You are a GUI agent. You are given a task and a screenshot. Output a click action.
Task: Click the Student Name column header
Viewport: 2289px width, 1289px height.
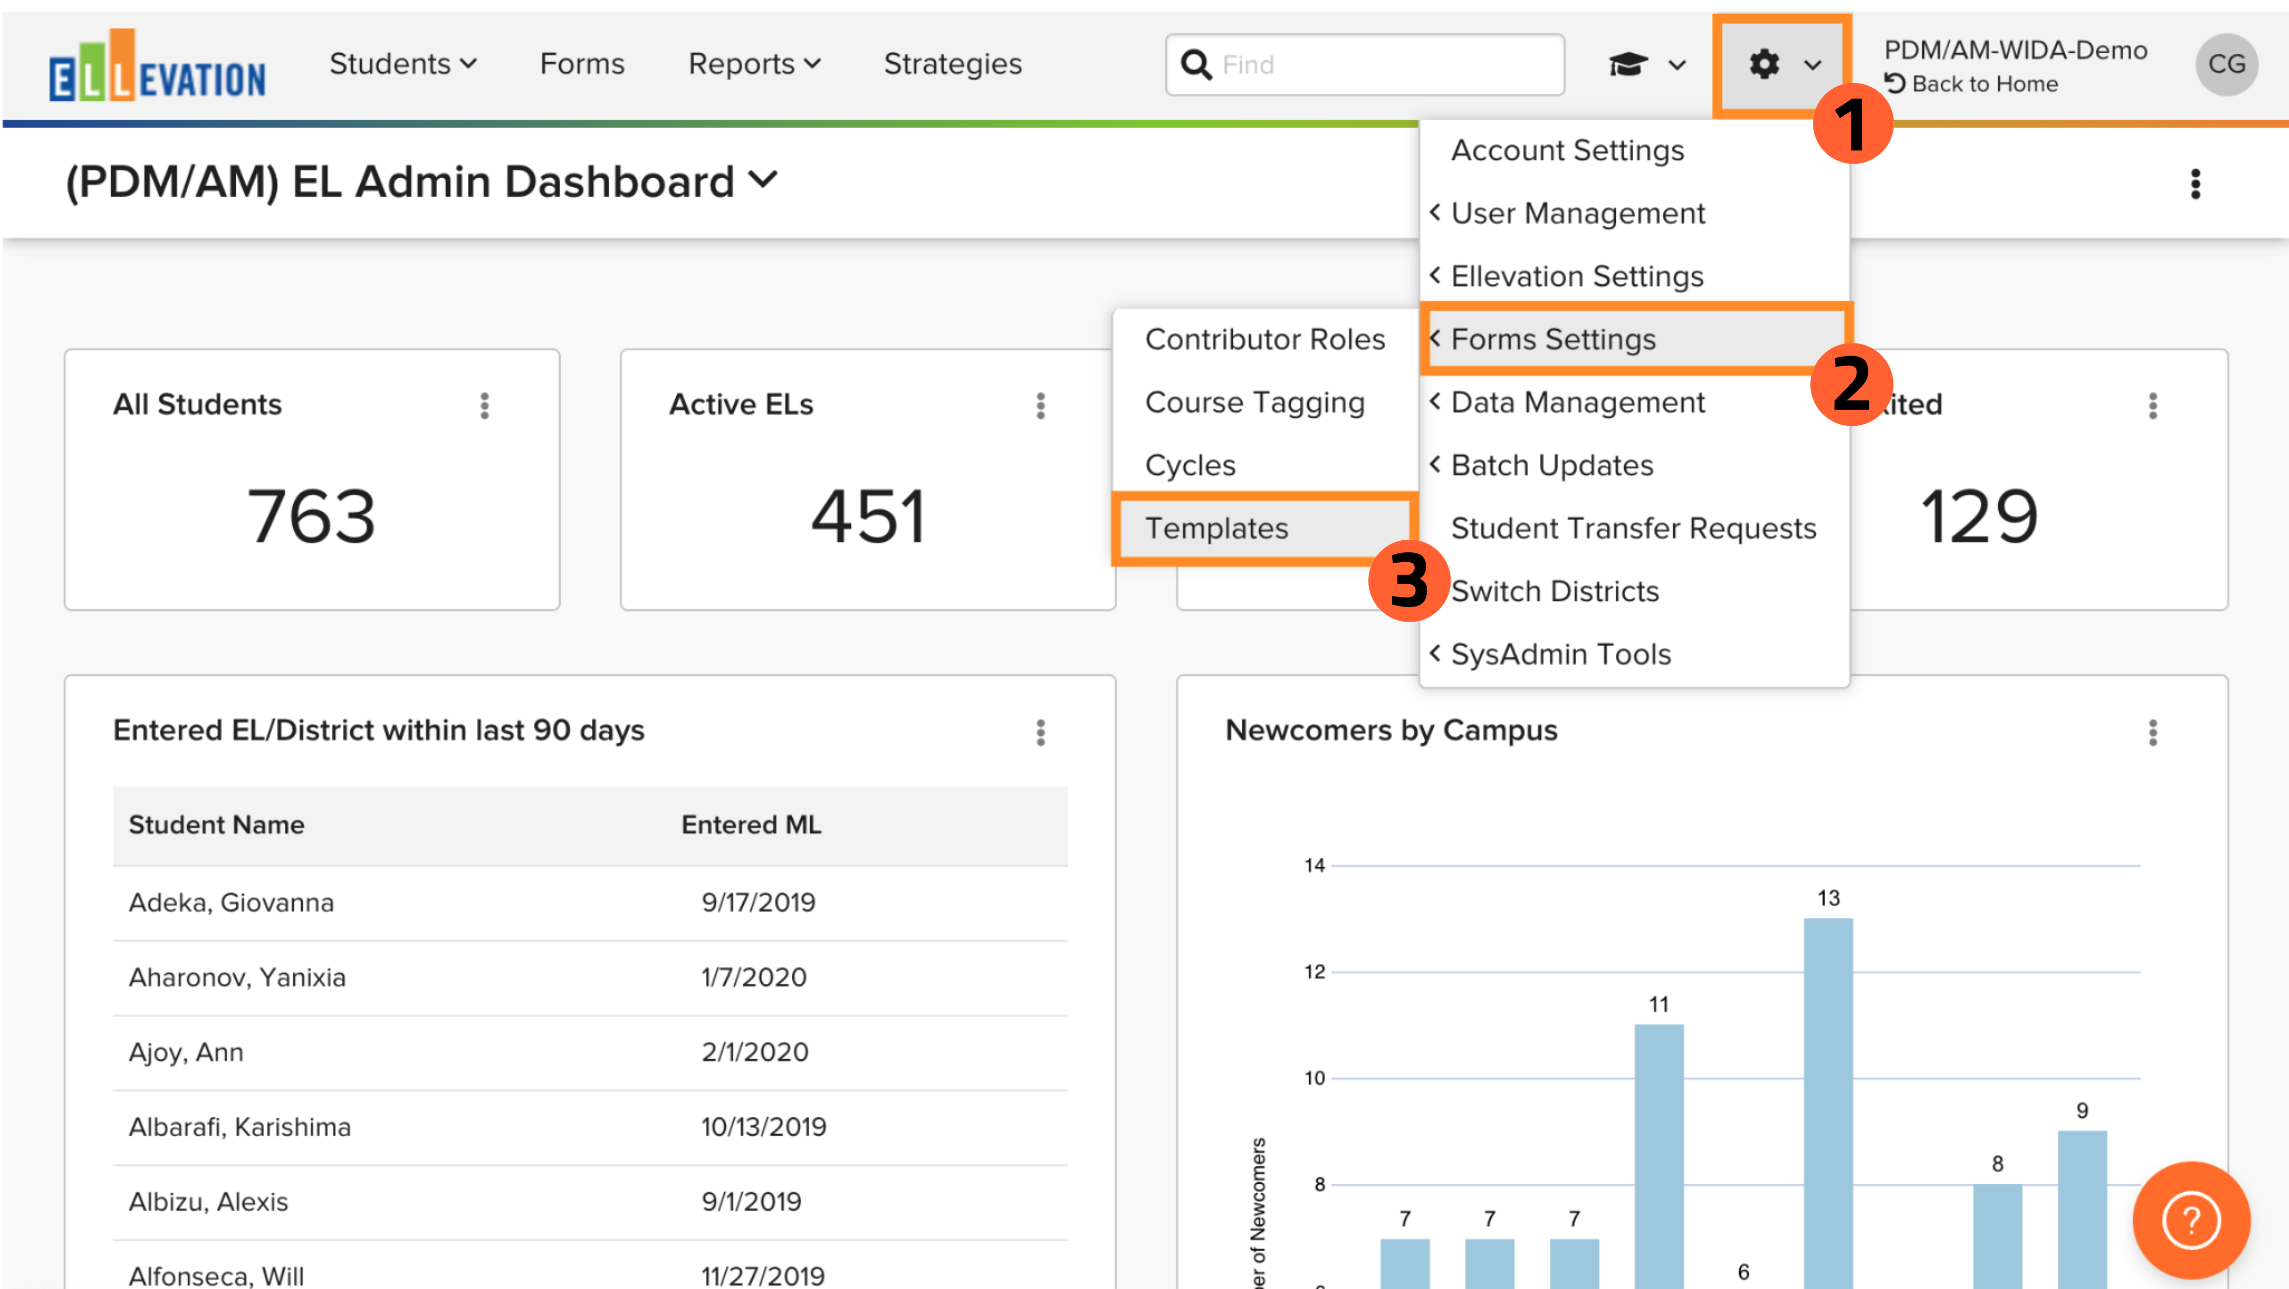[216, 825]
